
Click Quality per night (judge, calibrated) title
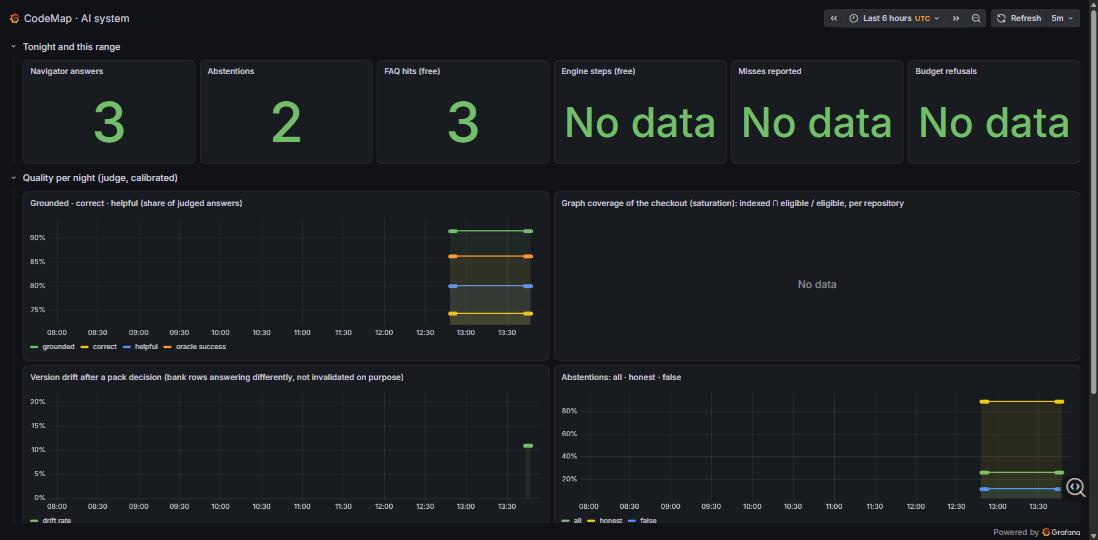[100, 178]
